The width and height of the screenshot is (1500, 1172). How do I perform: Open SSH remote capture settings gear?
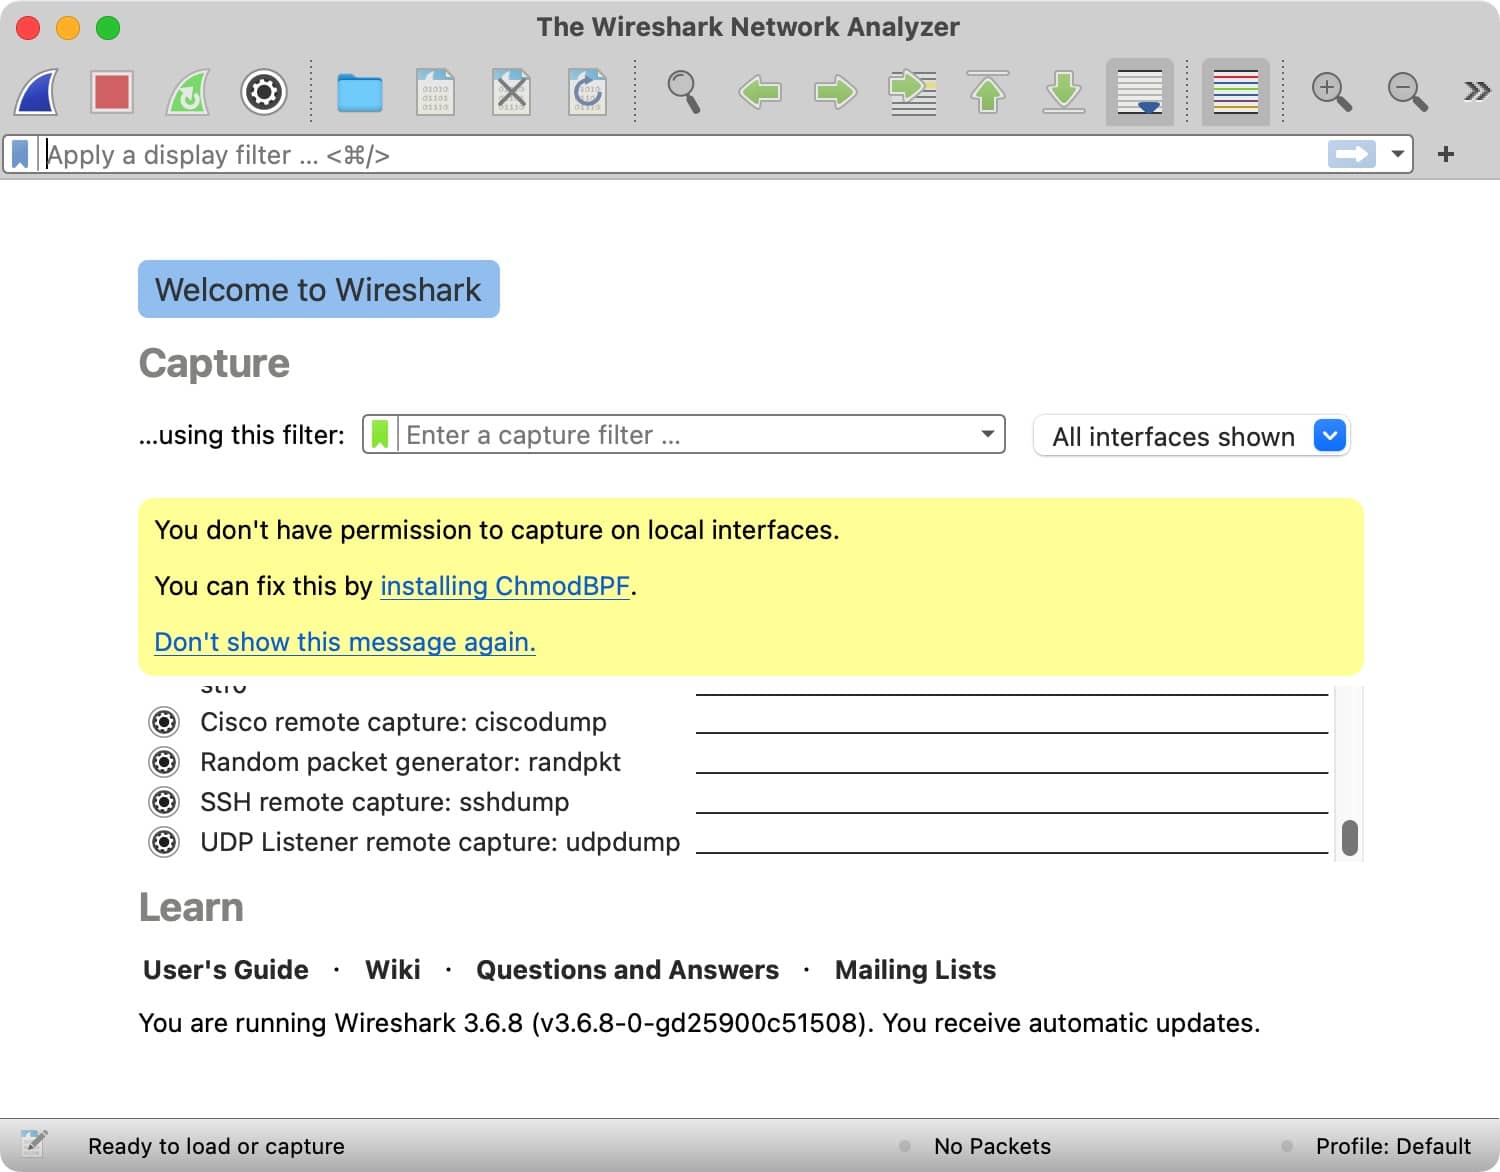164,802
